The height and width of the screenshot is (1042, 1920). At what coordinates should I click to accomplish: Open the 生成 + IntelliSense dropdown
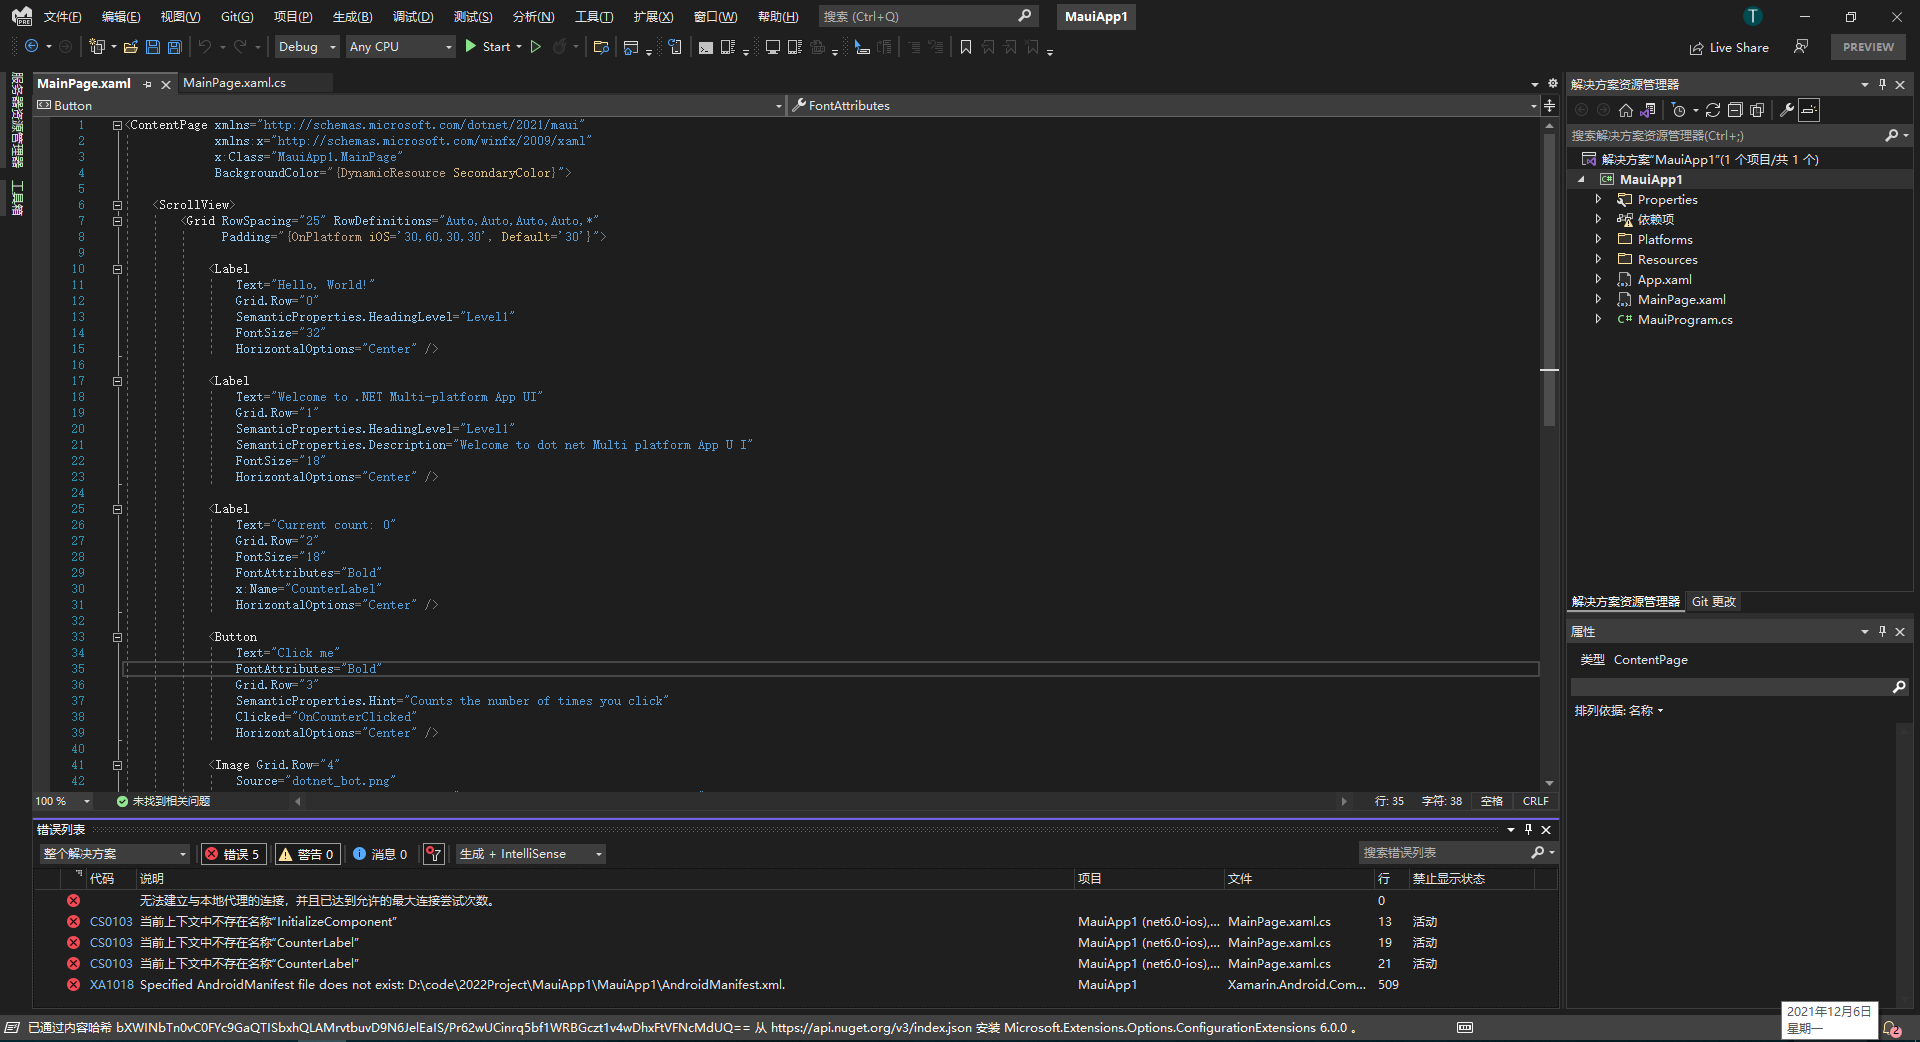click(530, 854)
